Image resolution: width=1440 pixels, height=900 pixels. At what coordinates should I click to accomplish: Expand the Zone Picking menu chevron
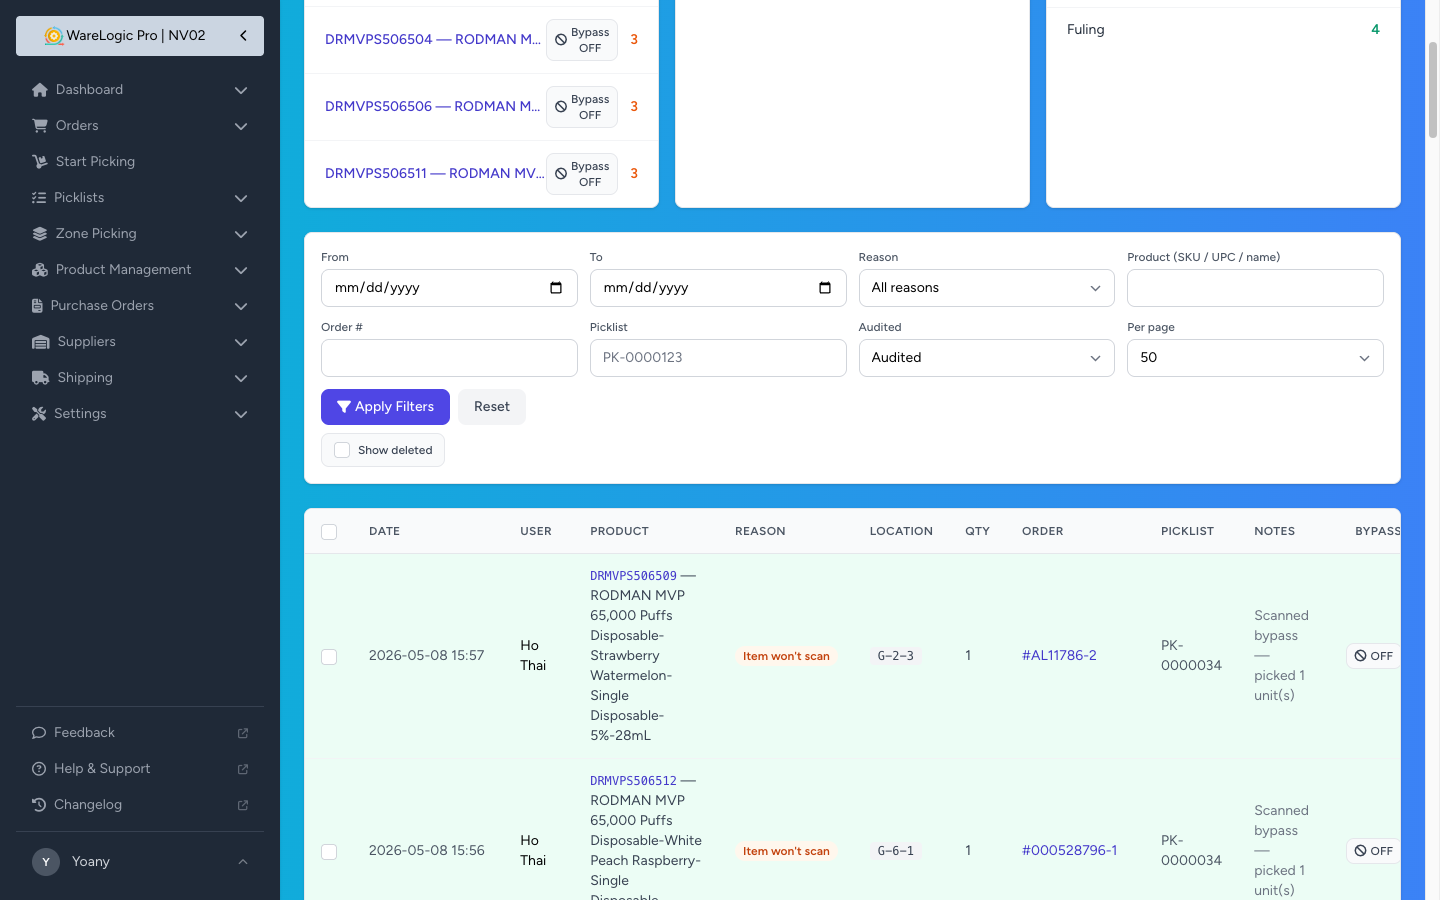(x=241, y=234)
